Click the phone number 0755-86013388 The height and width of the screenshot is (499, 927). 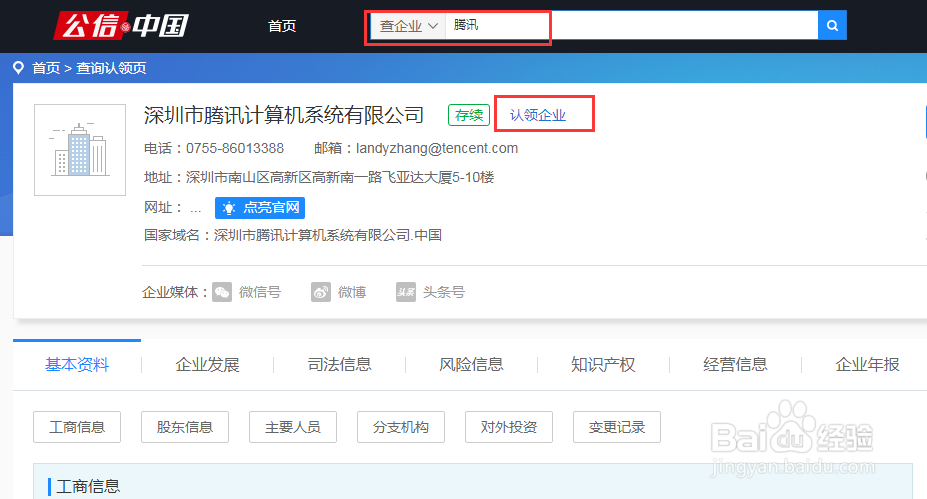(x=235, y=148)
